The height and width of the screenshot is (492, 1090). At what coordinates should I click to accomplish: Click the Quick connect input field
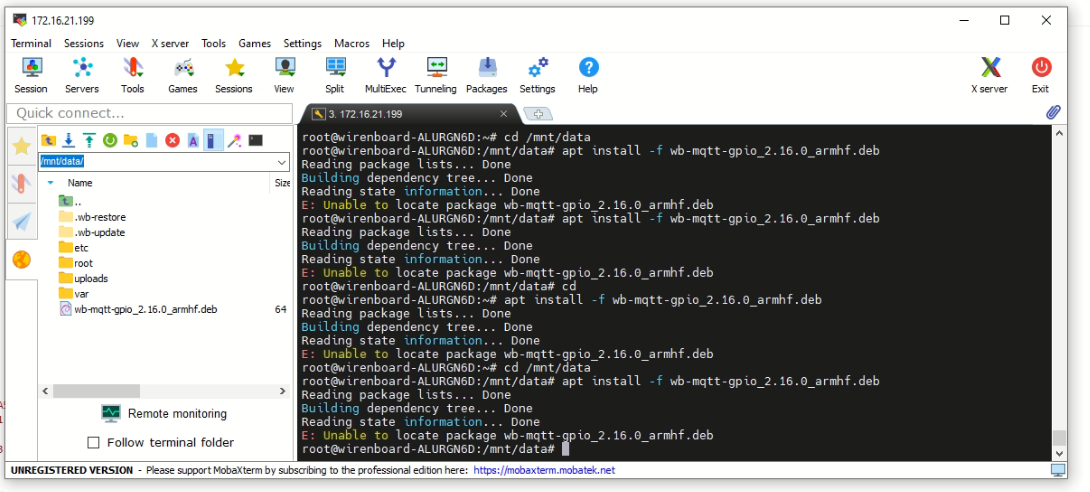pos(149,113)
